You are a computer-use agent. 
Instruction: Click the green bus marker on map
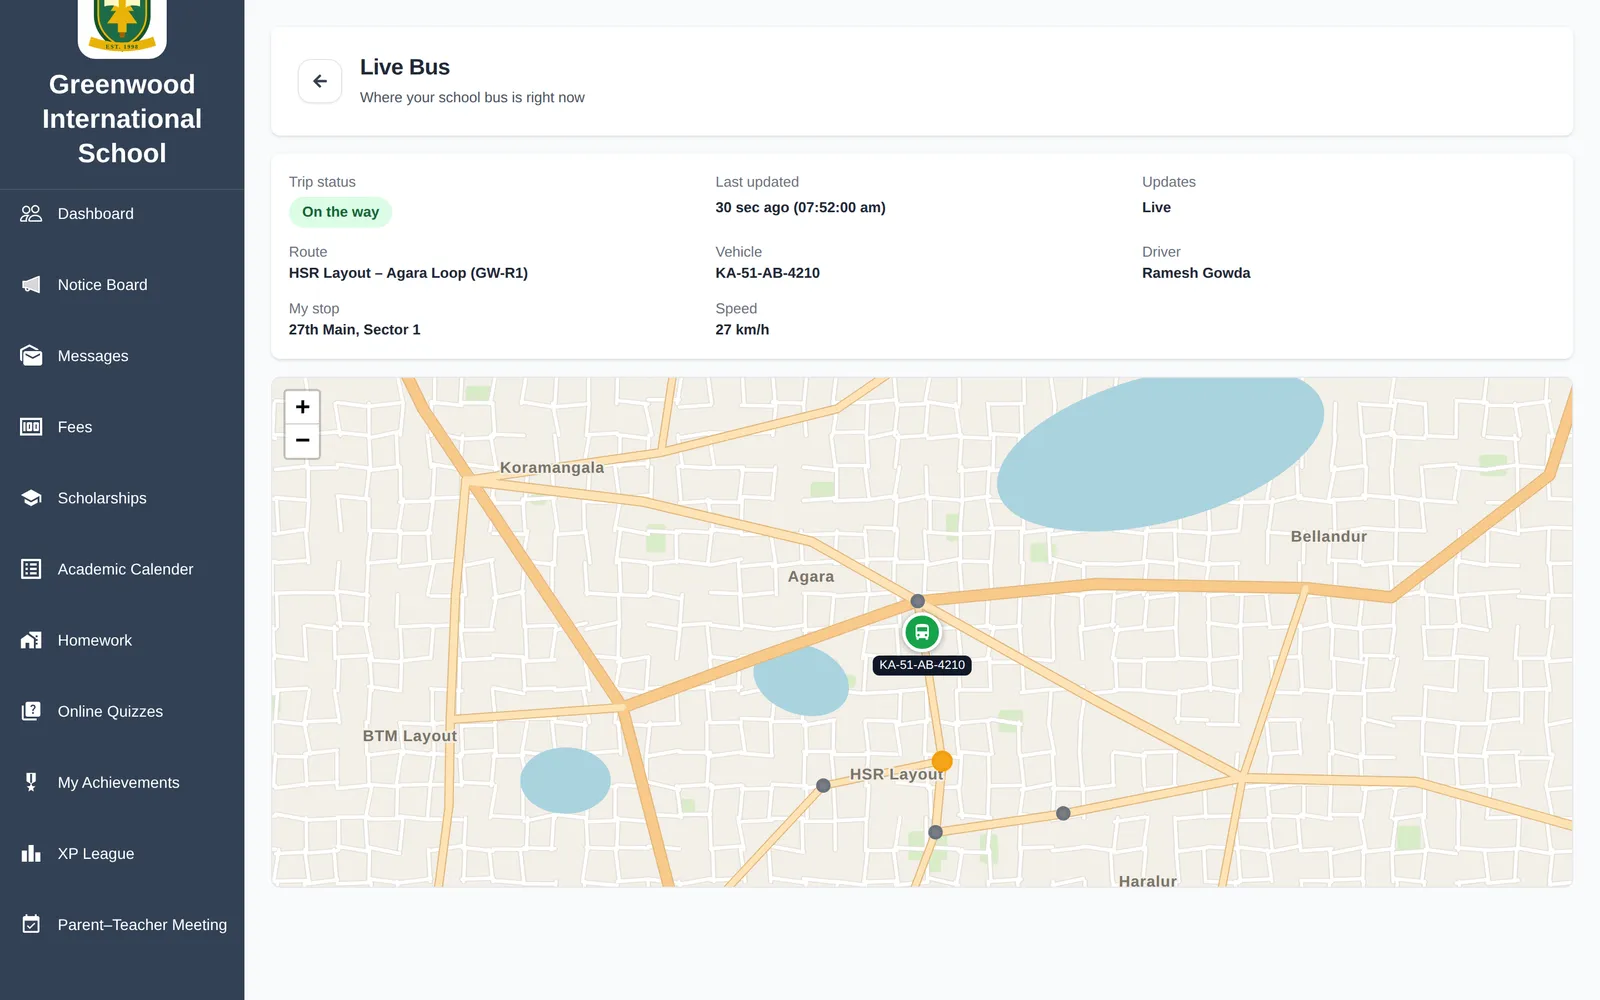point(922,632)
